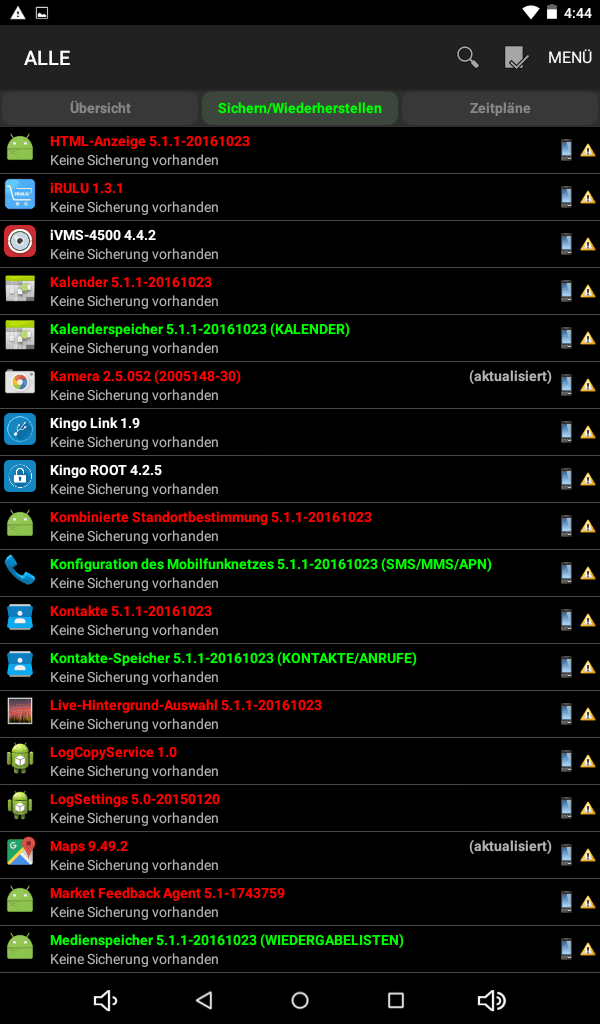Tap the Kontakte app icon
This screenshot has height=1024, width=600.
(20, 617)
